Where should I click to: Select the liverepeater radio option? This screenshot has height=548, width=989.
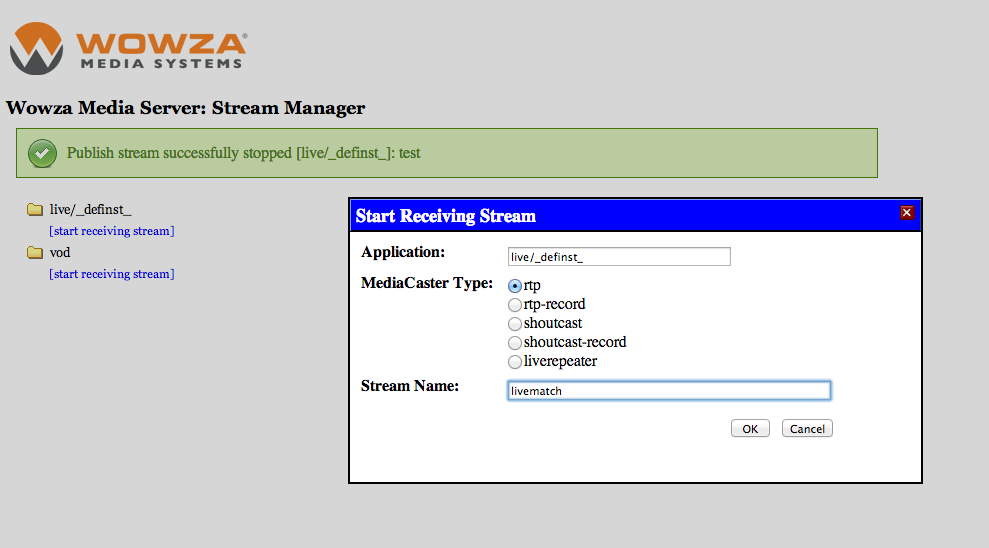[x=515, y=361]
